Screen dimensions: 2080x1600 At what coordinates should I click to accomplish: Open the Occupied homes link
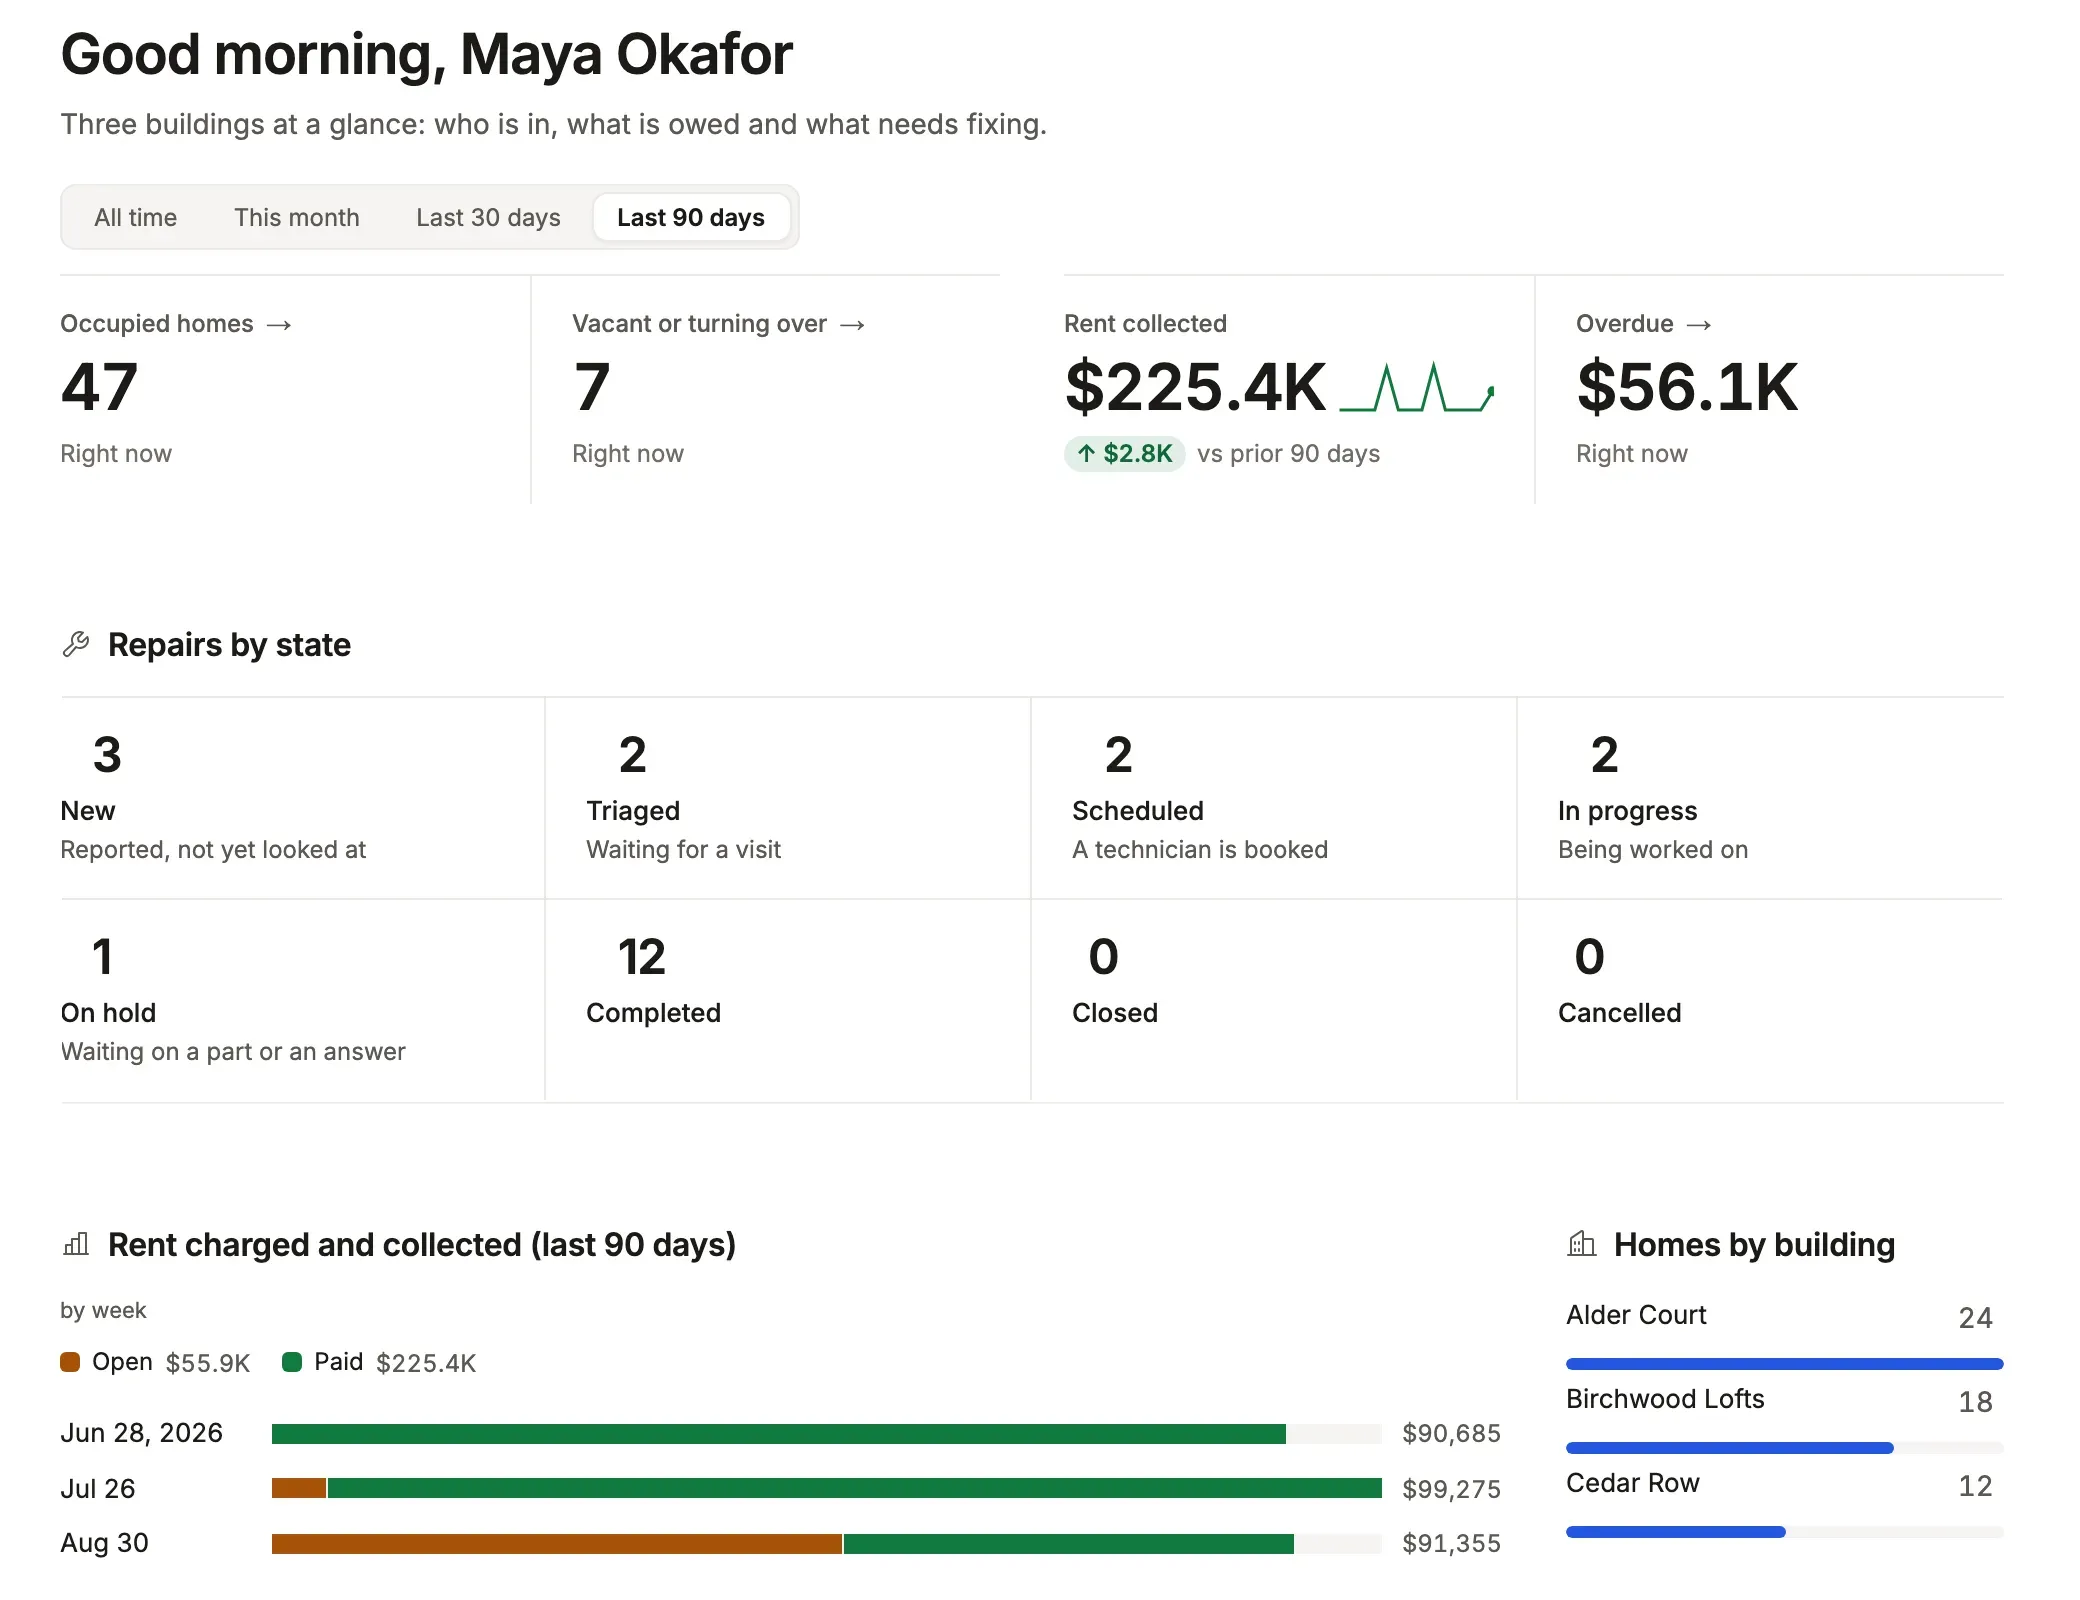(x=176, y=324)
